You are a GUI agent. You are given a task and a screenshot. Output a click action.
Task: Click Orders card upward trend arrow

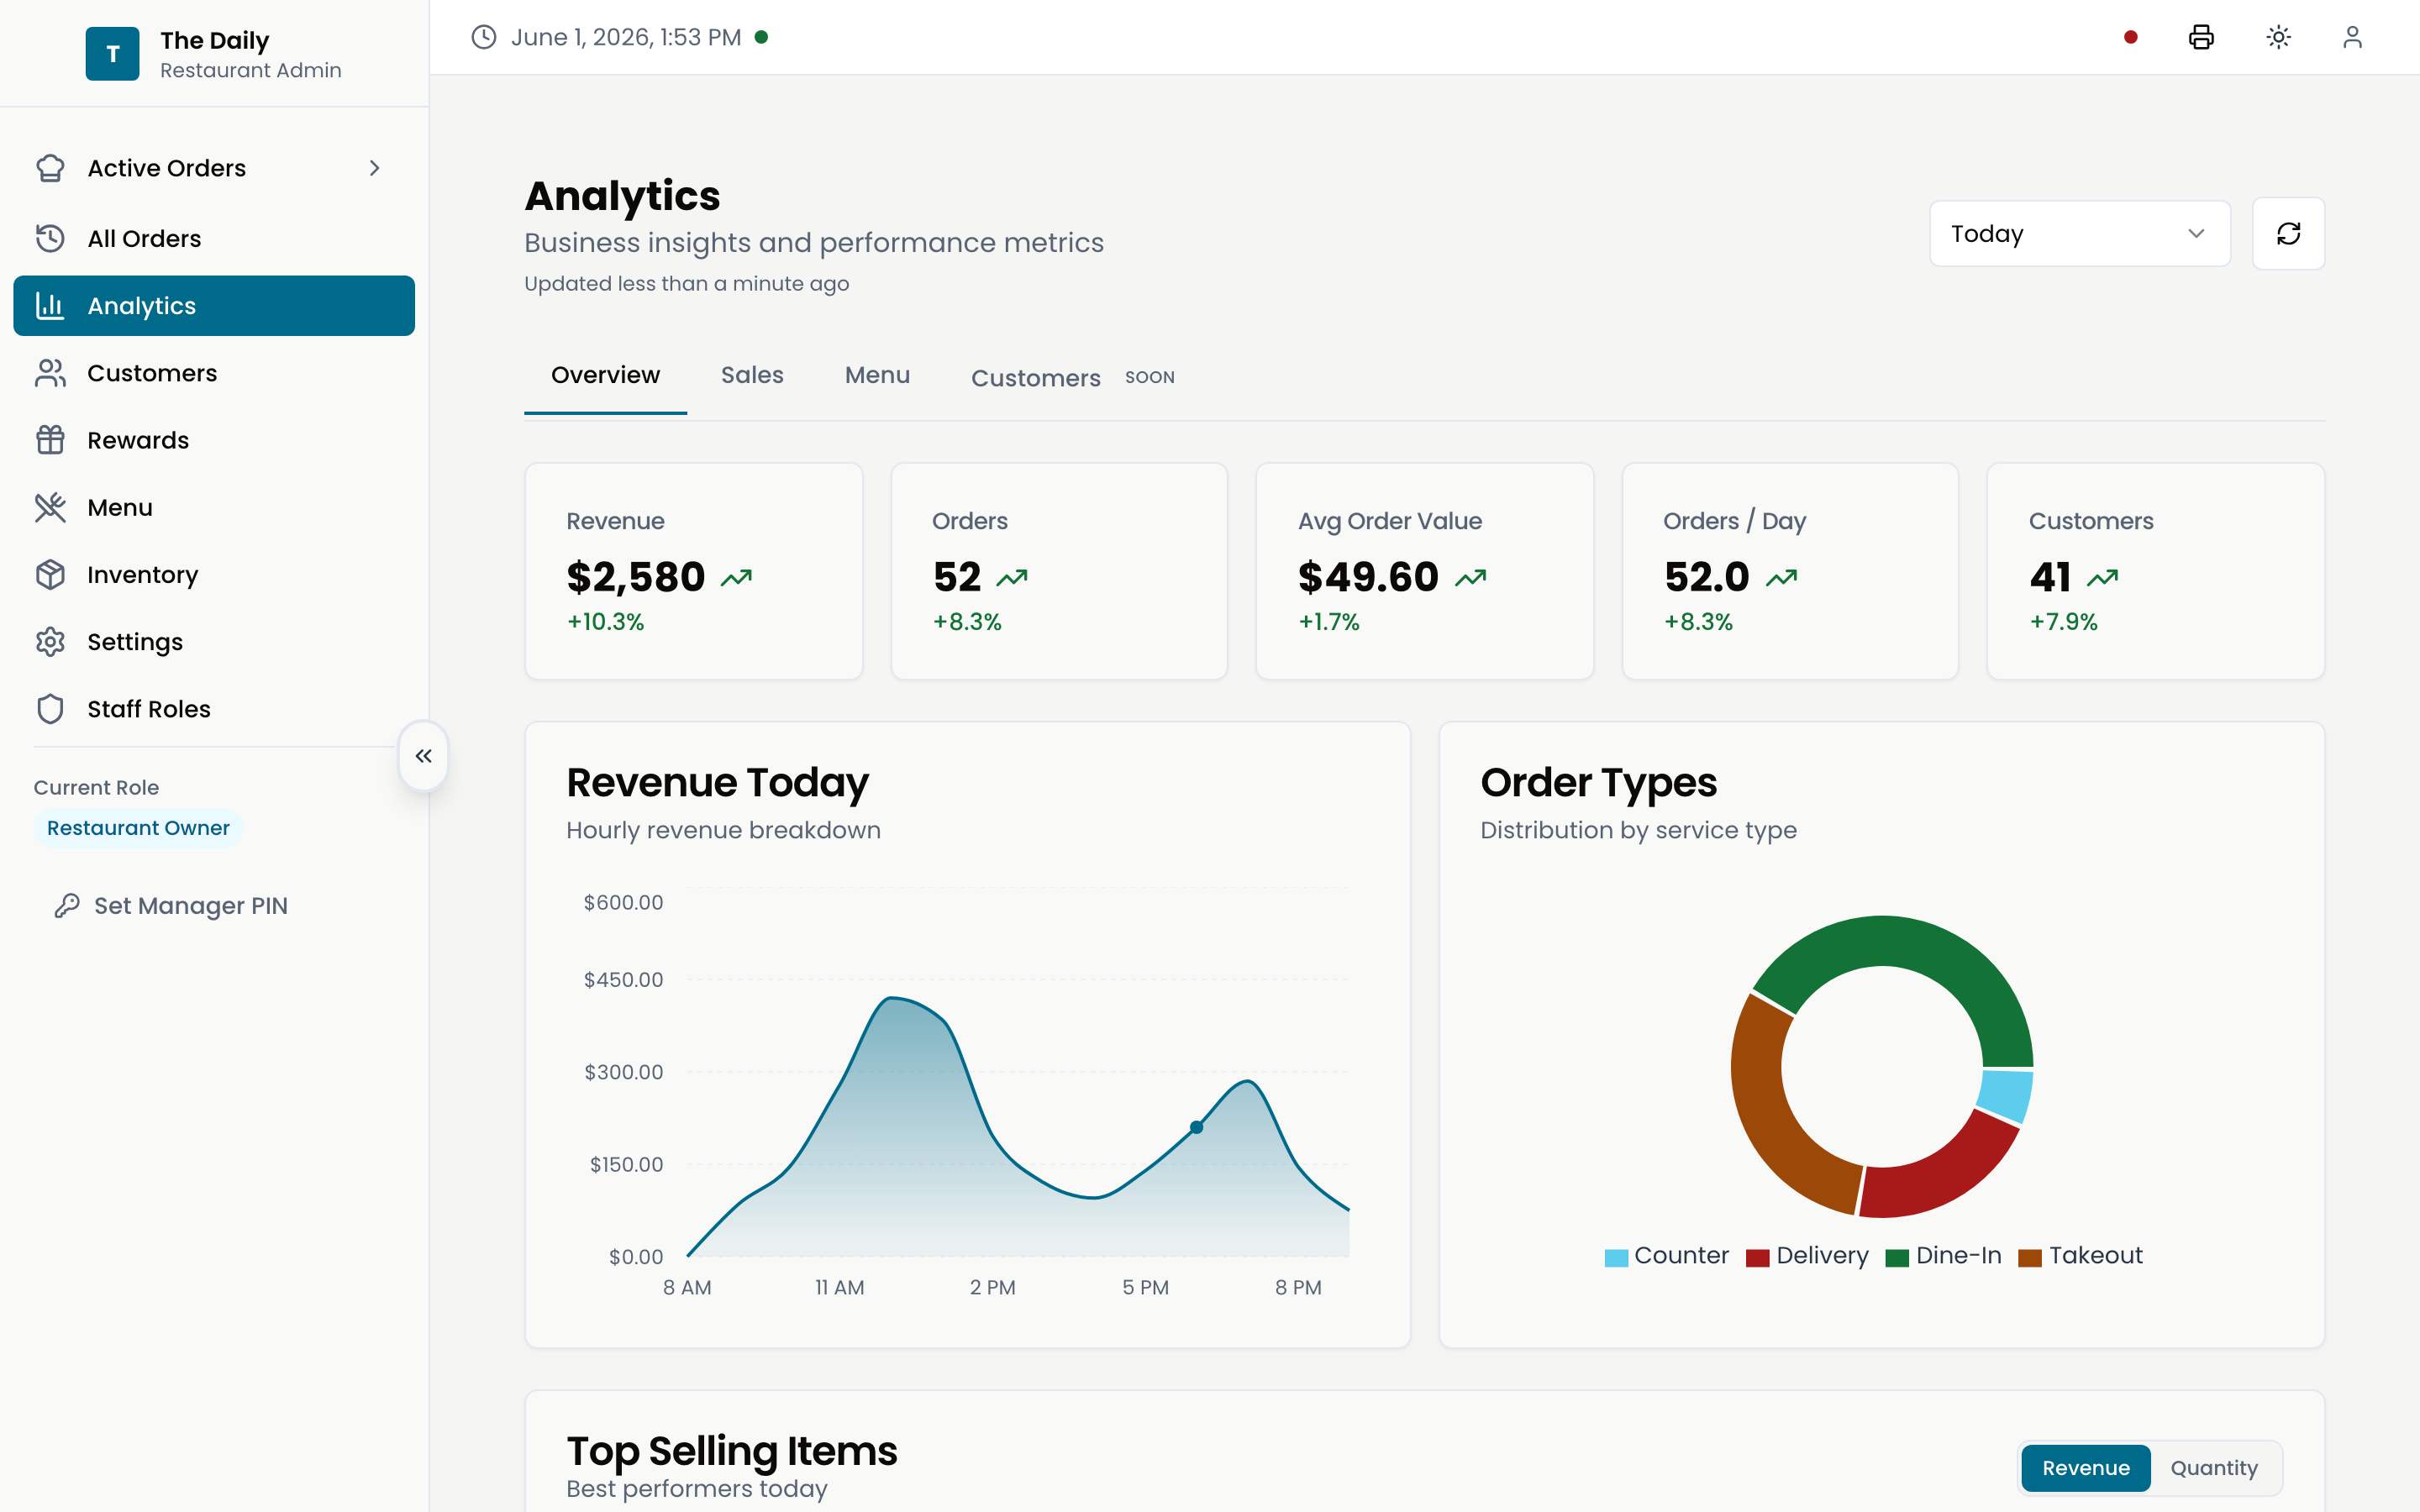[1012, 578]
